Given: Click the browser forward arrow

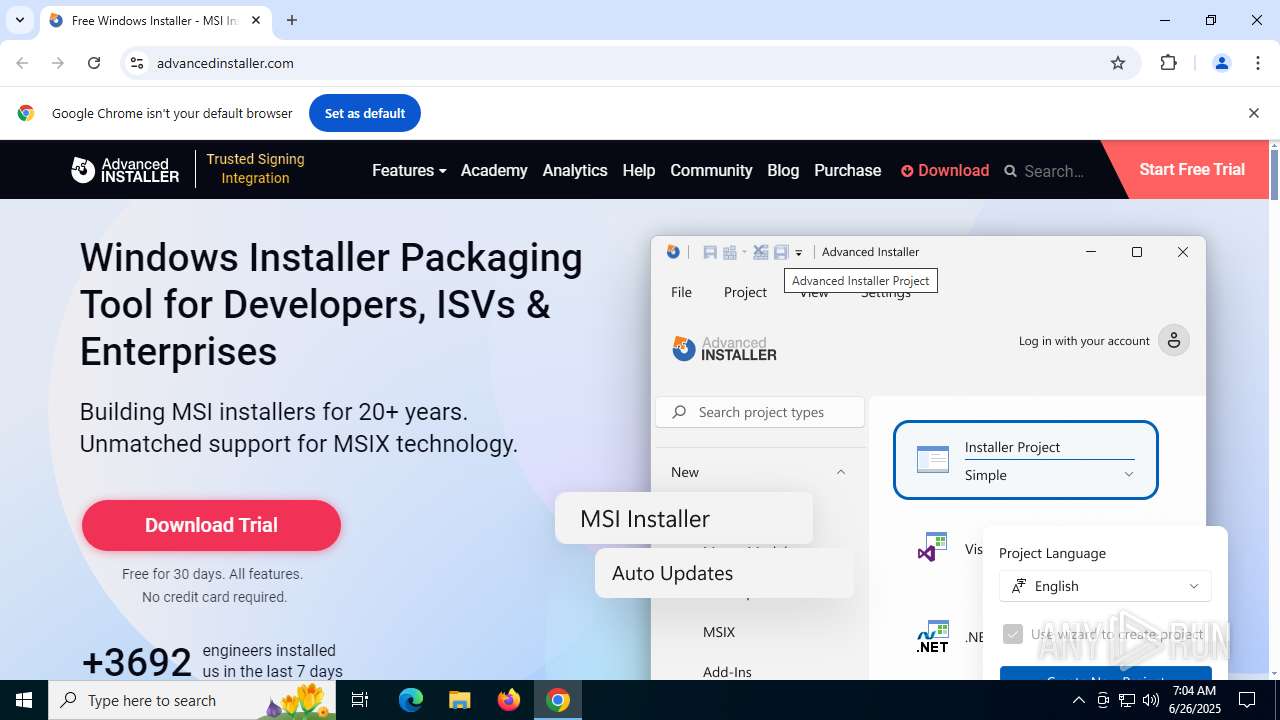Looking at the screenshot, I should click(x=58, y=63).
